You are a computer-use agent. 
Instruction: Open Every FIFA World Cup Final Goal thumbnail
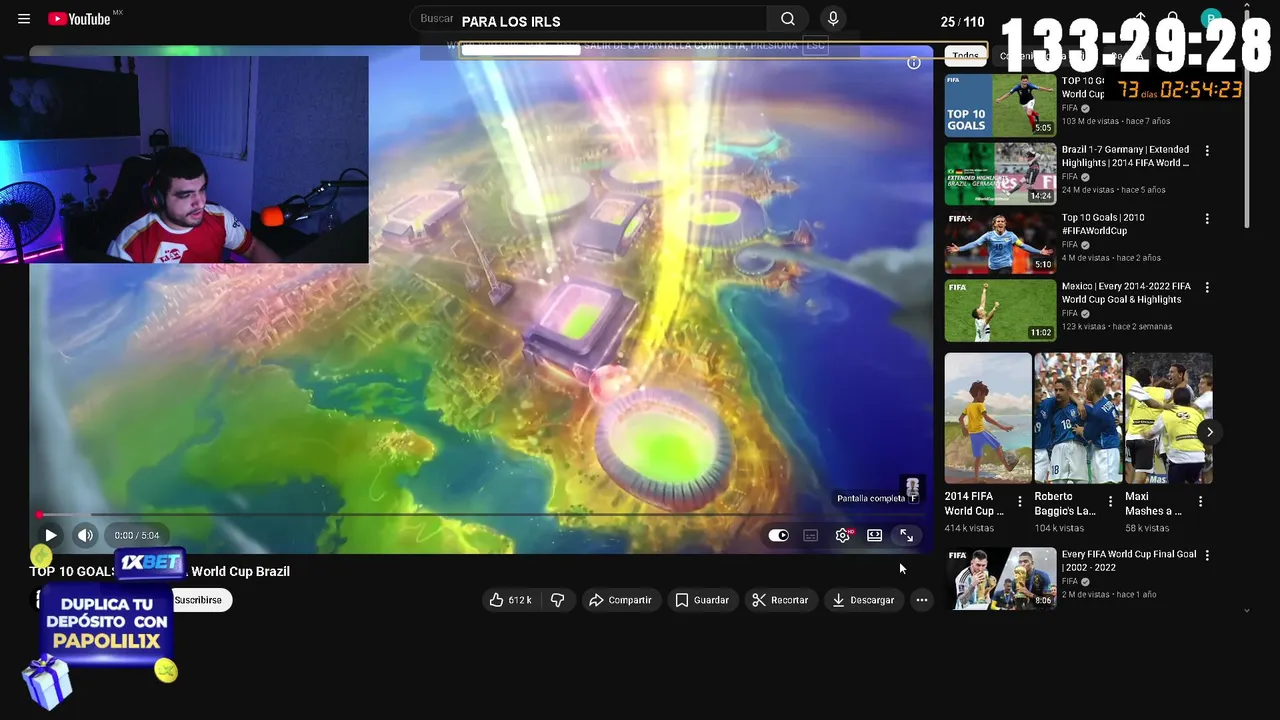pos(1000,578)
